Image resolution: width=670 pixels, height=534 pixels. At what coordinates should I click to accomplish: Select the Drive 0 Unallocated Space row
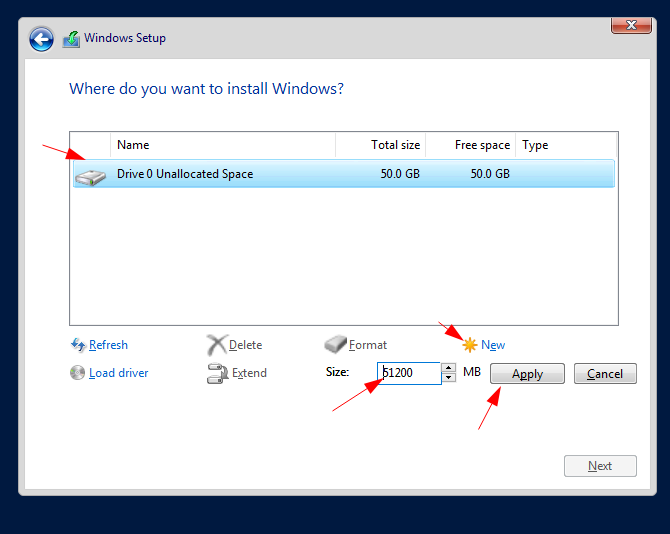pyautogui.click(x=344, y=174)
